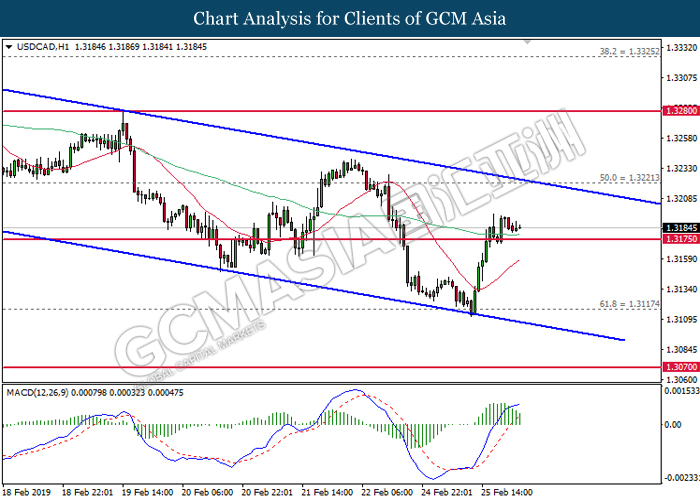Click the '18 Feb 2019' time axis label
Viewport: 700px width, 500px height.
tap(27, 492)
